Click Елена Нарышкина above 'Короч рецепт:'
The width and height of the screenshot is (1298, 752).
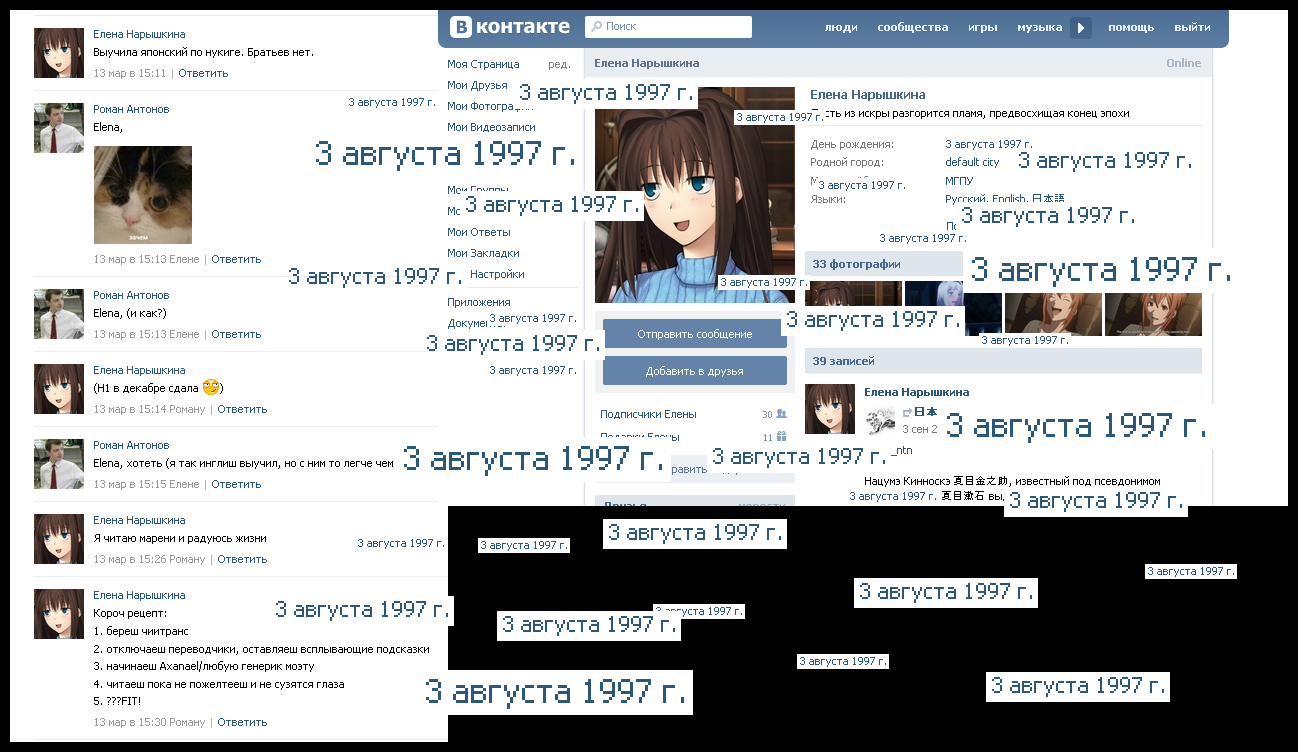(139, 595)
